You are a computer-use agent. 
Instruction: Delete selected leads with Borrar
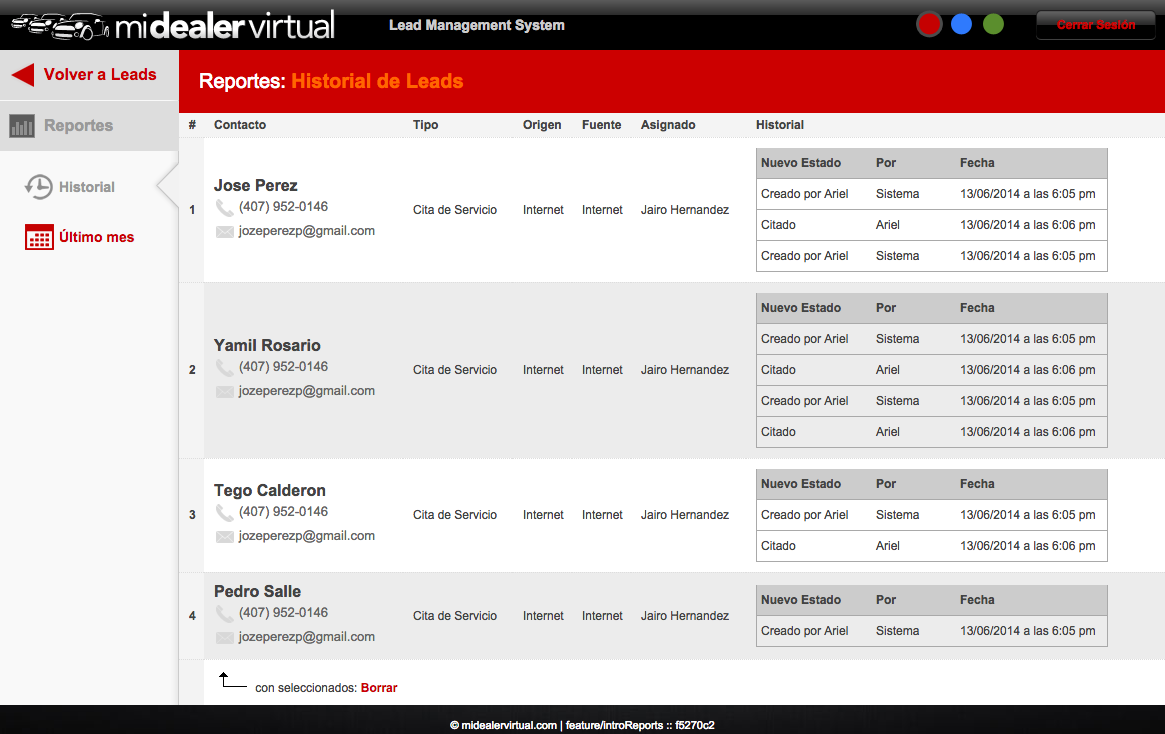coord(379,688)
